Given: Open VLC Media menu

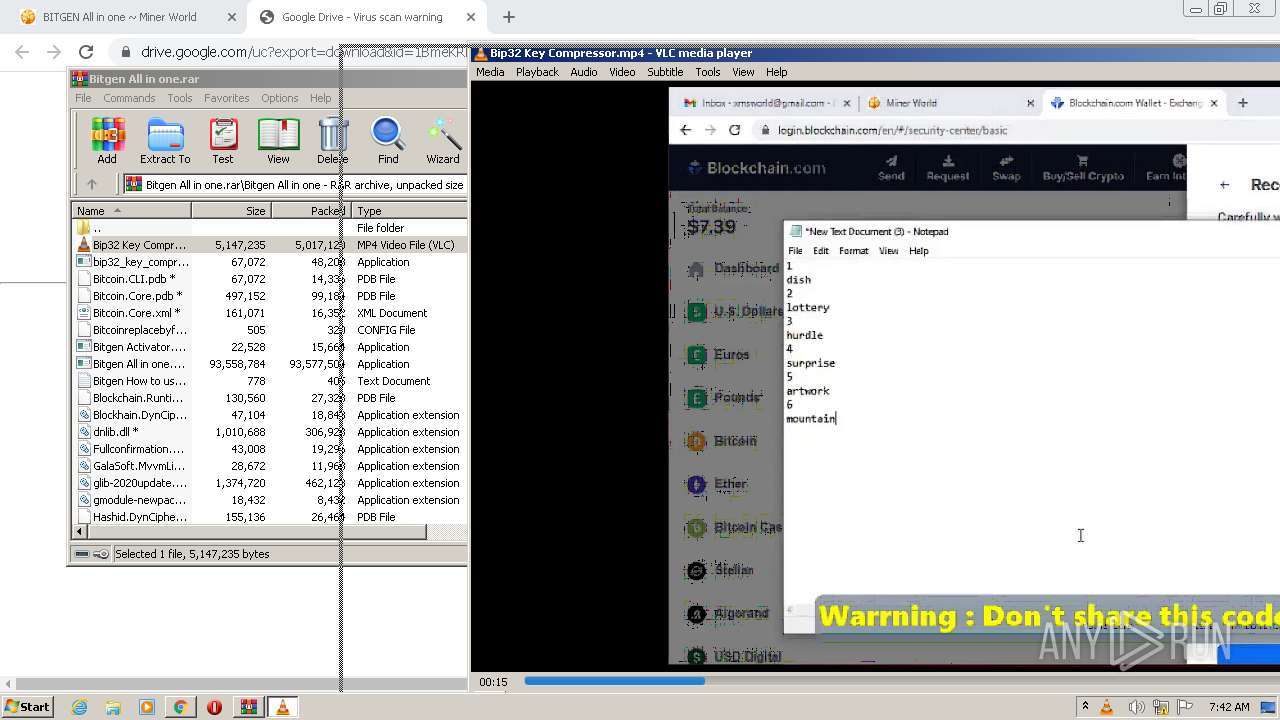Looking at the screenshot, I should [x=490, y=72].
